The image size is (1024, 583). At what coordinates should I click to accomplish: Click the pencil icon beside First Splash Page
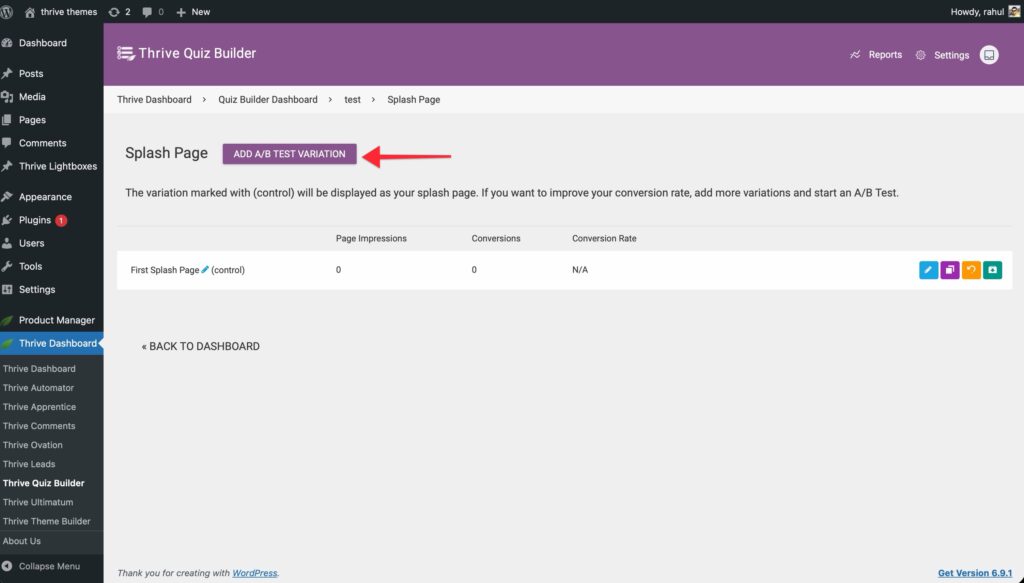pyautogui.click(x=205, y=270)
